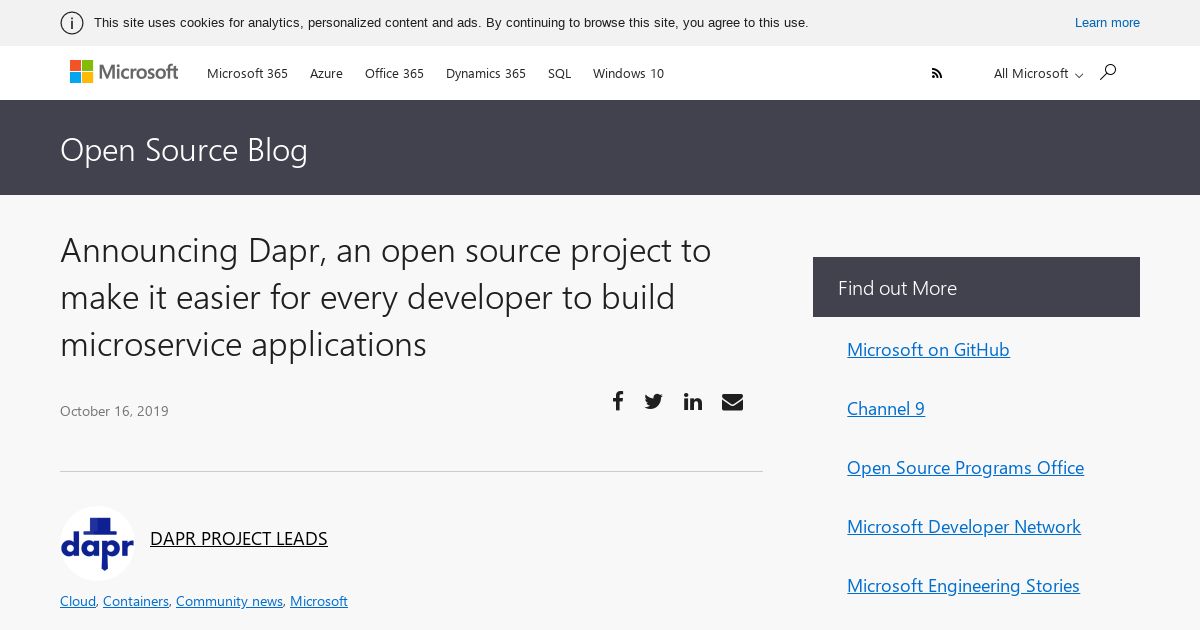Go to the Open Source Blog heading
Image resolution: width=1200 pixels, height=630 pixels.
tap(184, 149)
